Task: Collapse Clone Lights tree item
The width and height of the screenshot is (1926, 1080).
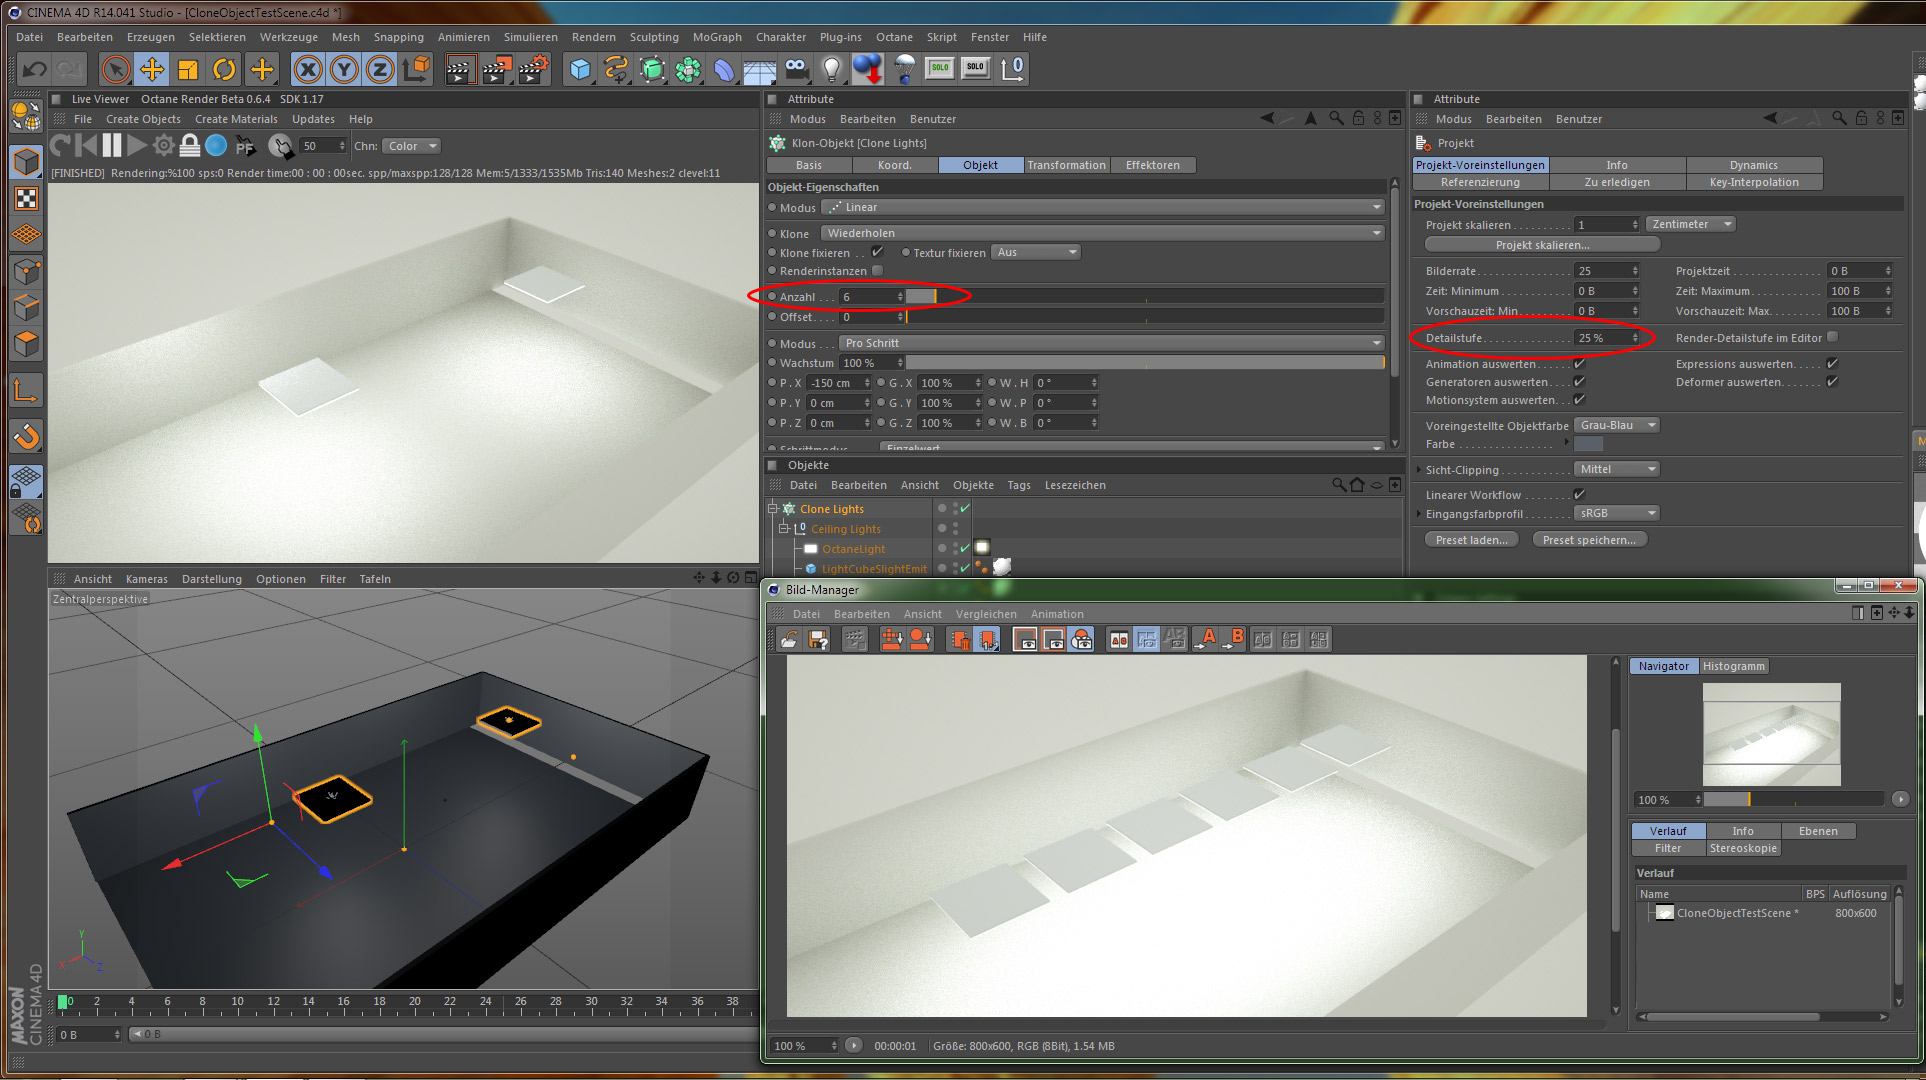Action: pos(772,509)
